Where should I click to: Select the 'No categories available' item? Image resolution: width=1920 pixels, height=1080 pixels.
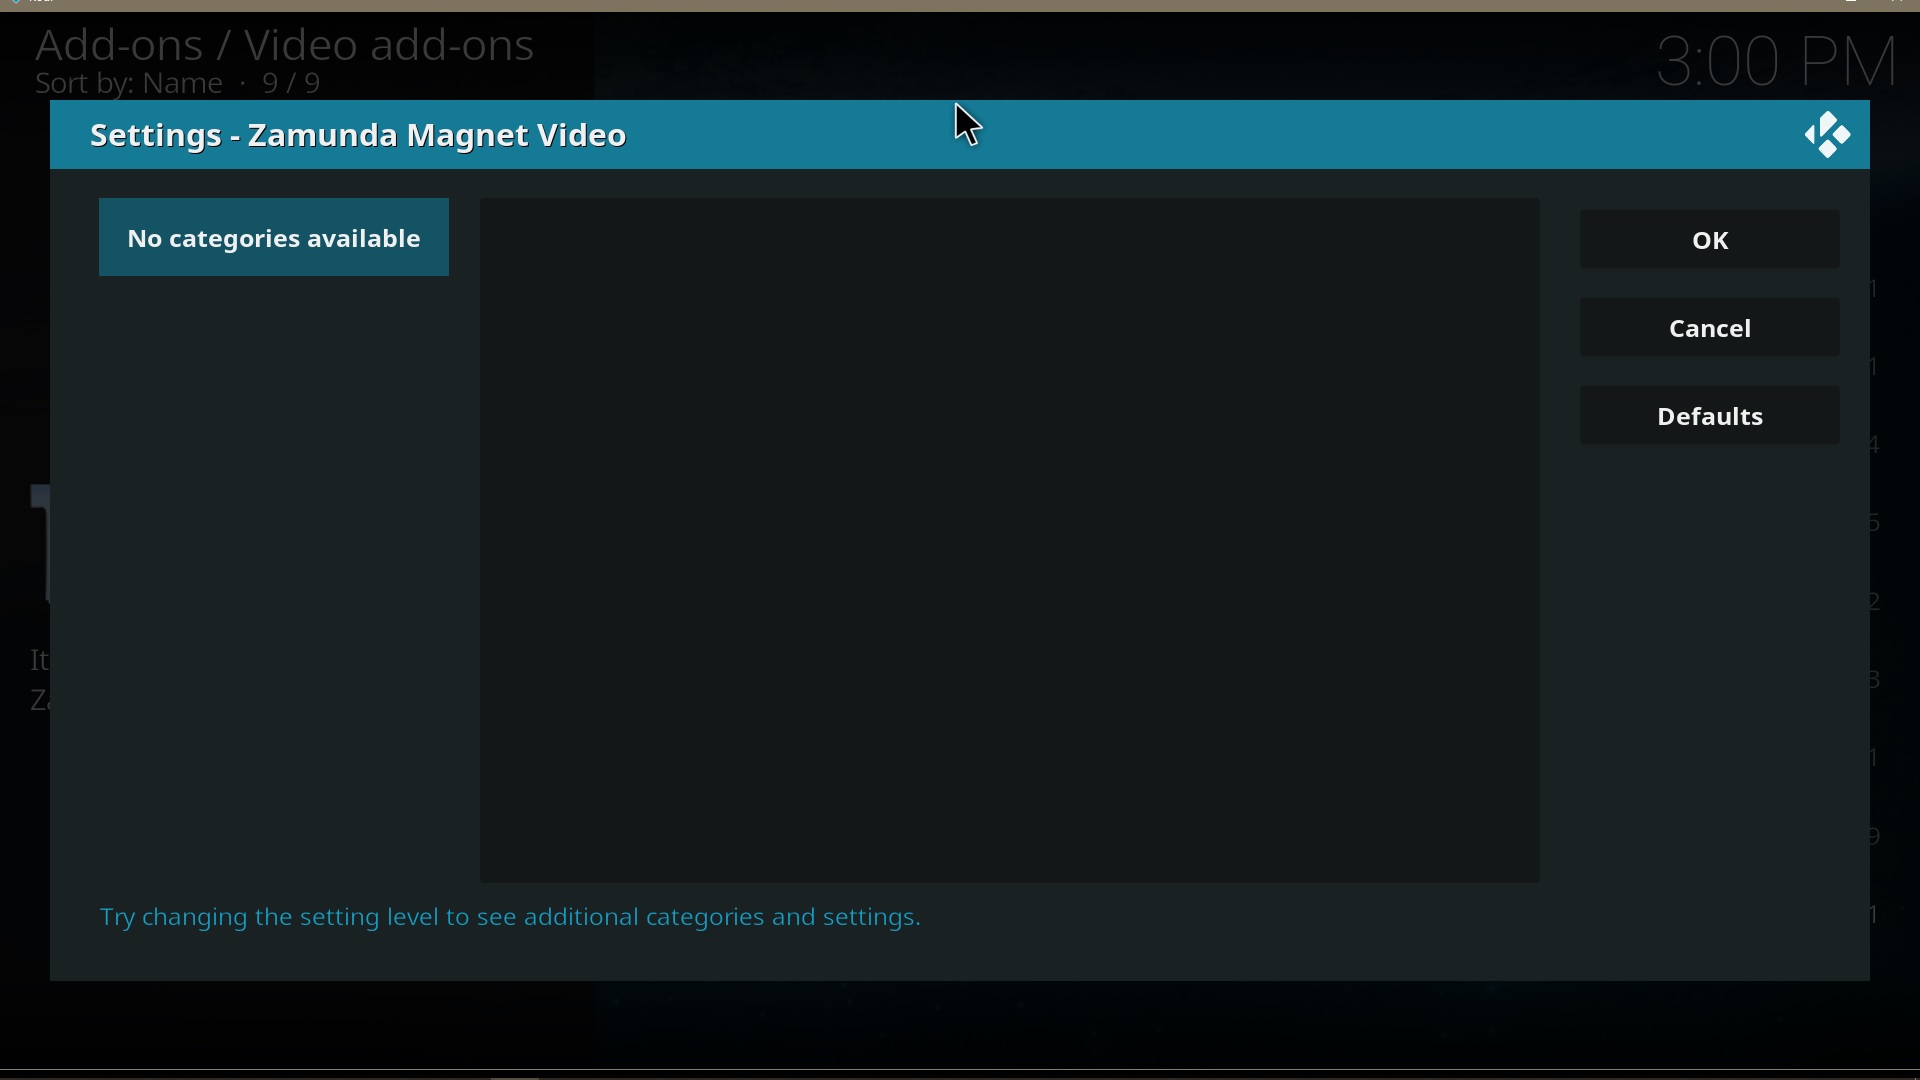click(274, 238)
